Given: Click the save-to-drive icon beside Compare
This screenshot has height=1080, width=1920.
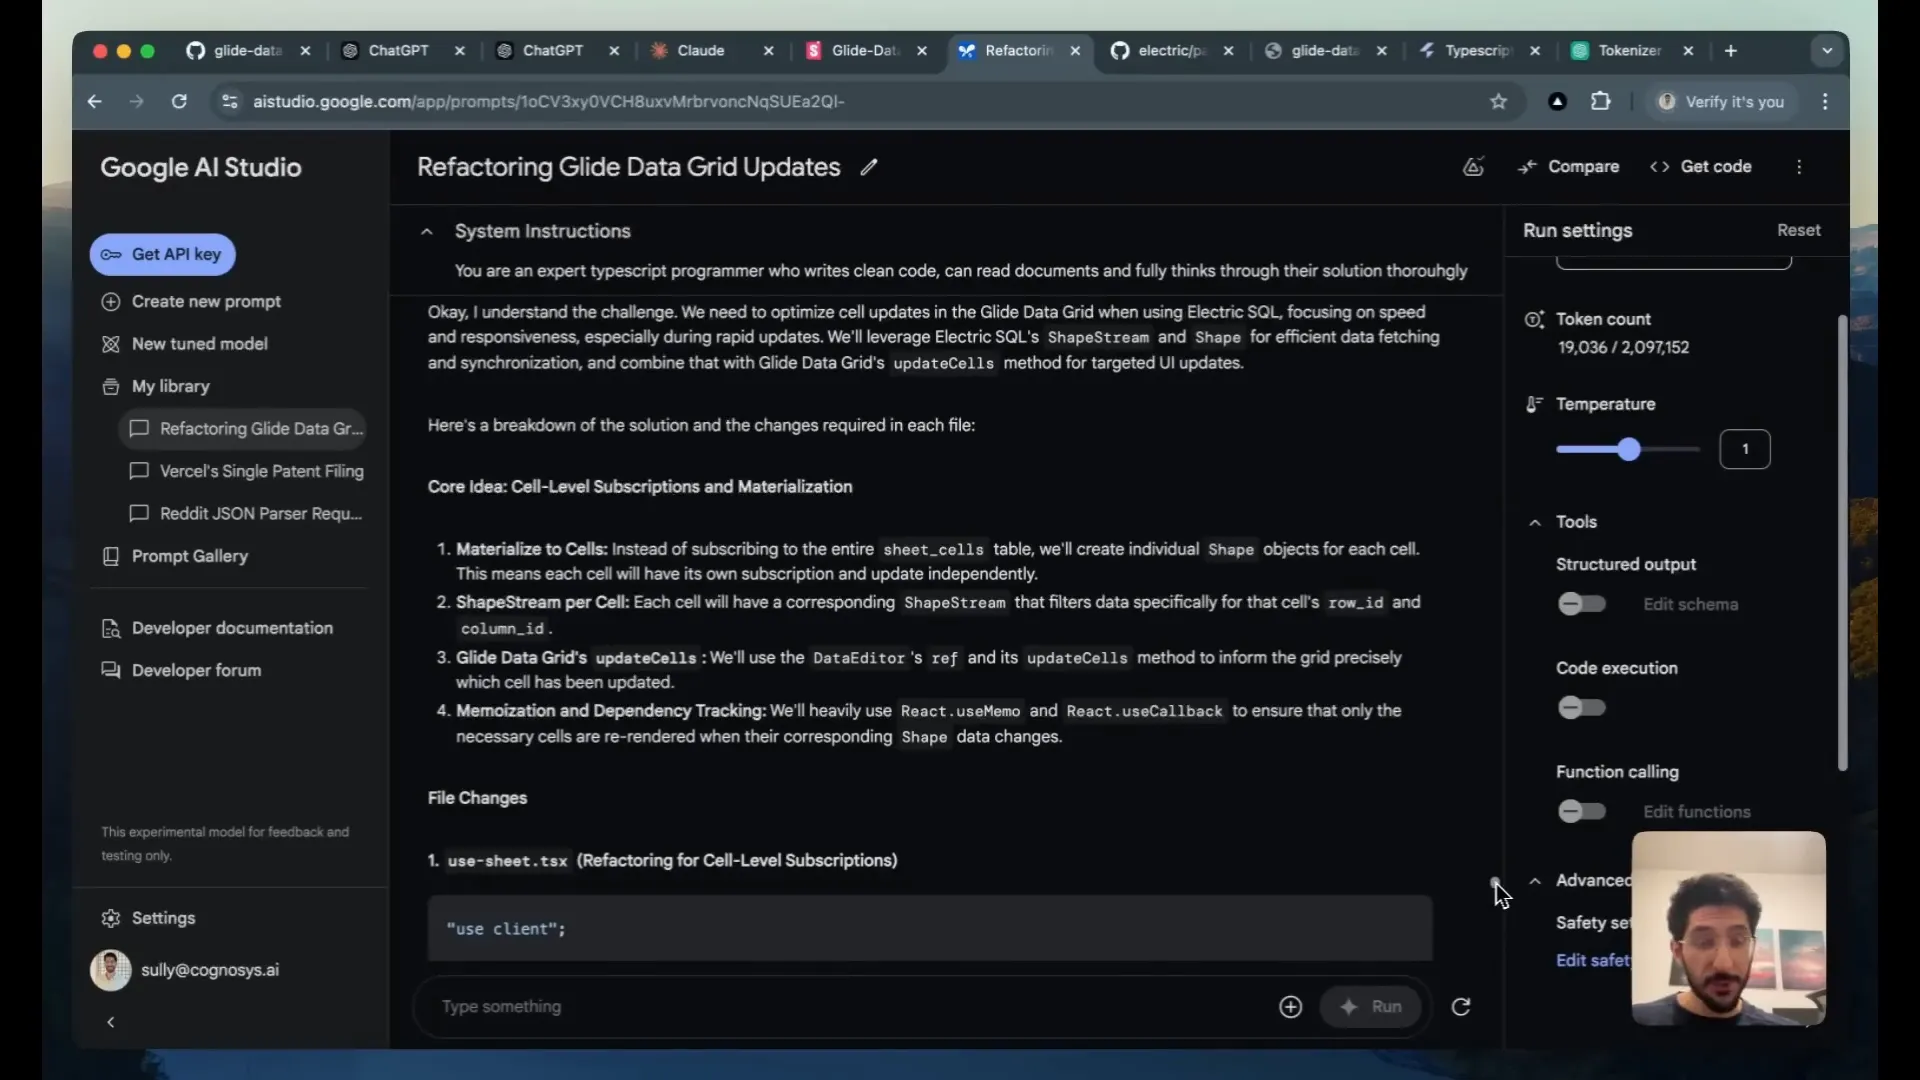Looking at the screenshot, I should (1473, 167).
